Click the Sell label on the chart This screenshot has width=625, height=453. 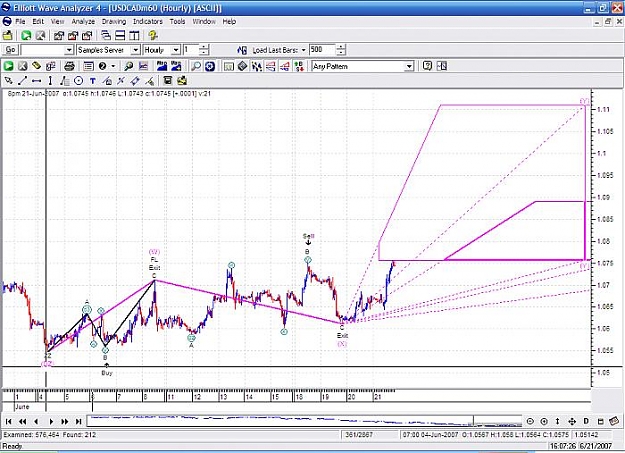(308, 236)
